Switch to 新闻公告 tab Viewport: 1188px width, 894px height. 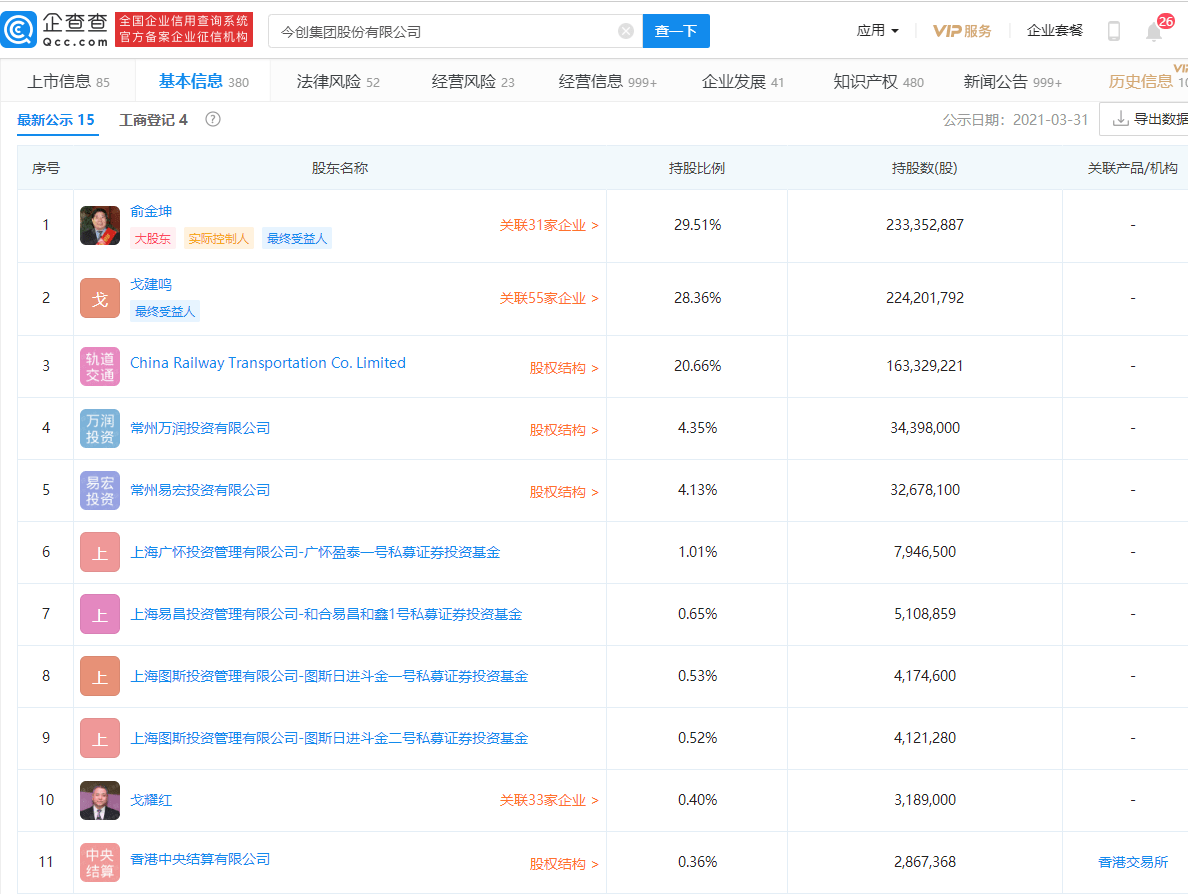[1012, 81]
